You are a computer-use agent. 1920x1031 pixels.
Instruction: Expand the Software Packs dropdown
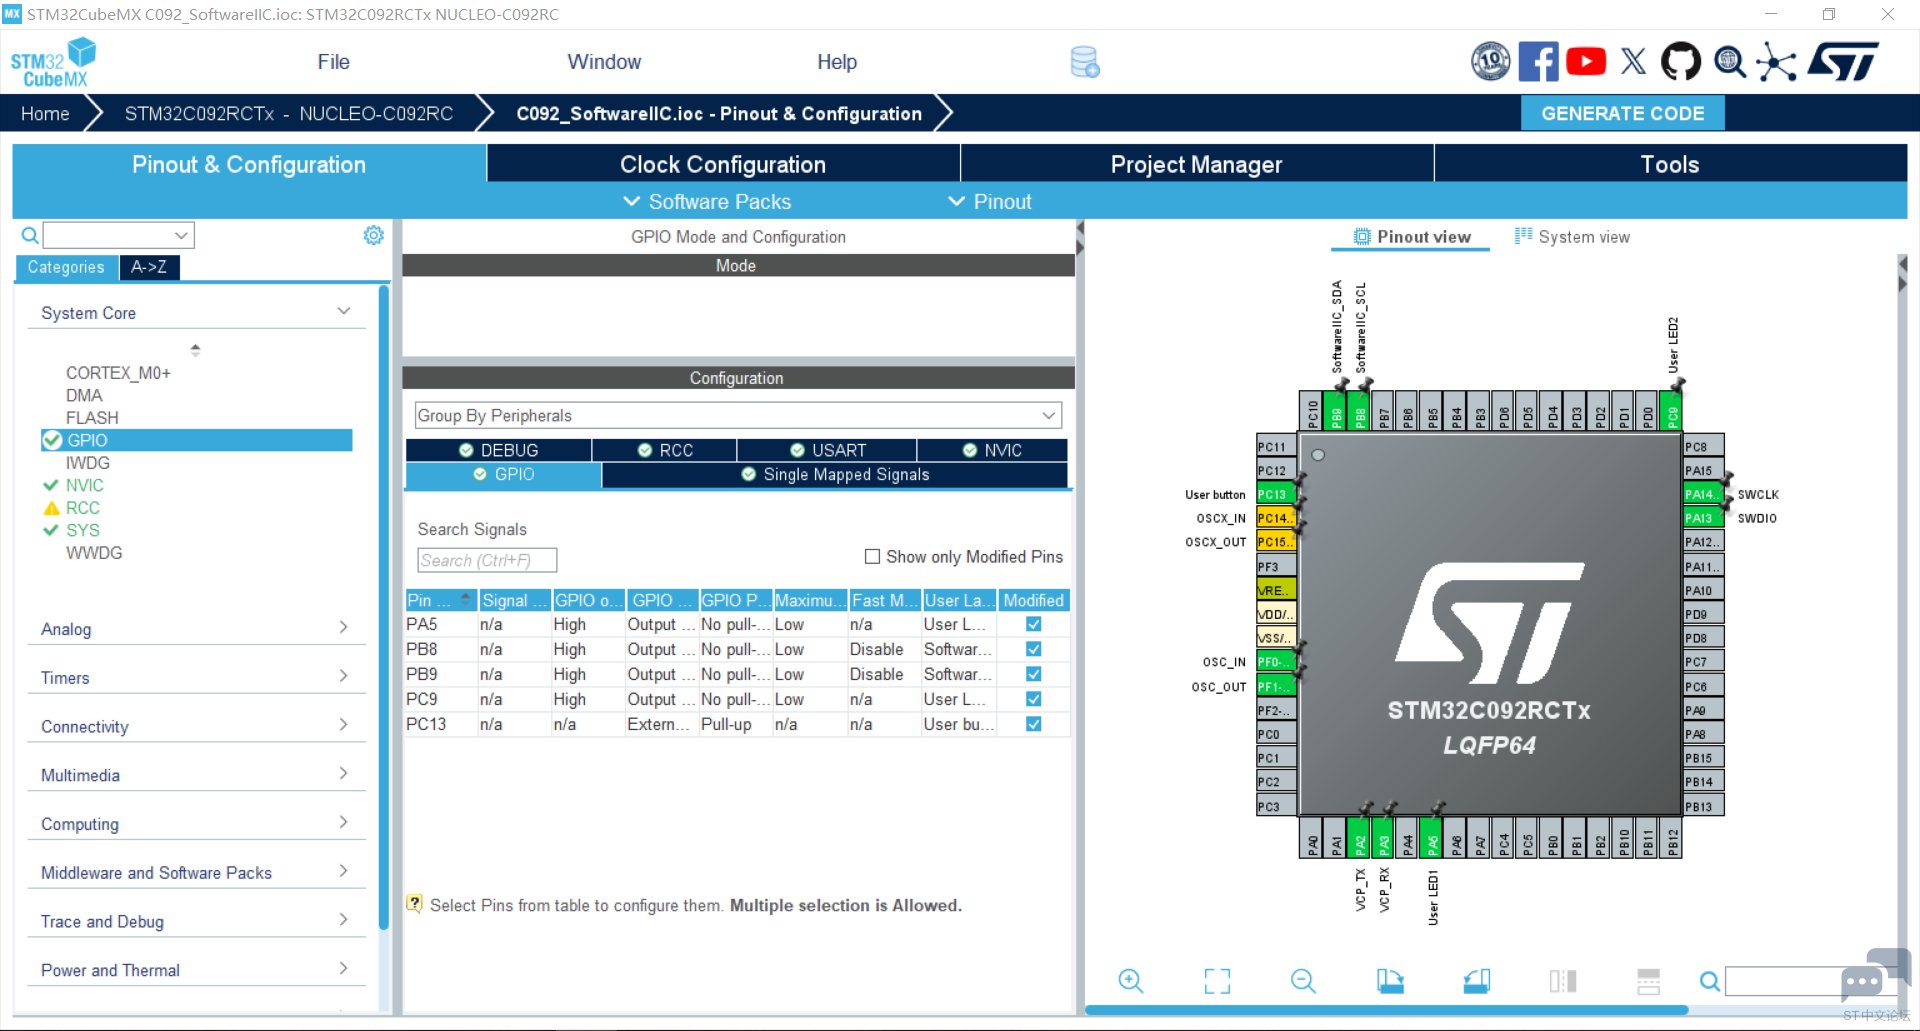(707, 201)
